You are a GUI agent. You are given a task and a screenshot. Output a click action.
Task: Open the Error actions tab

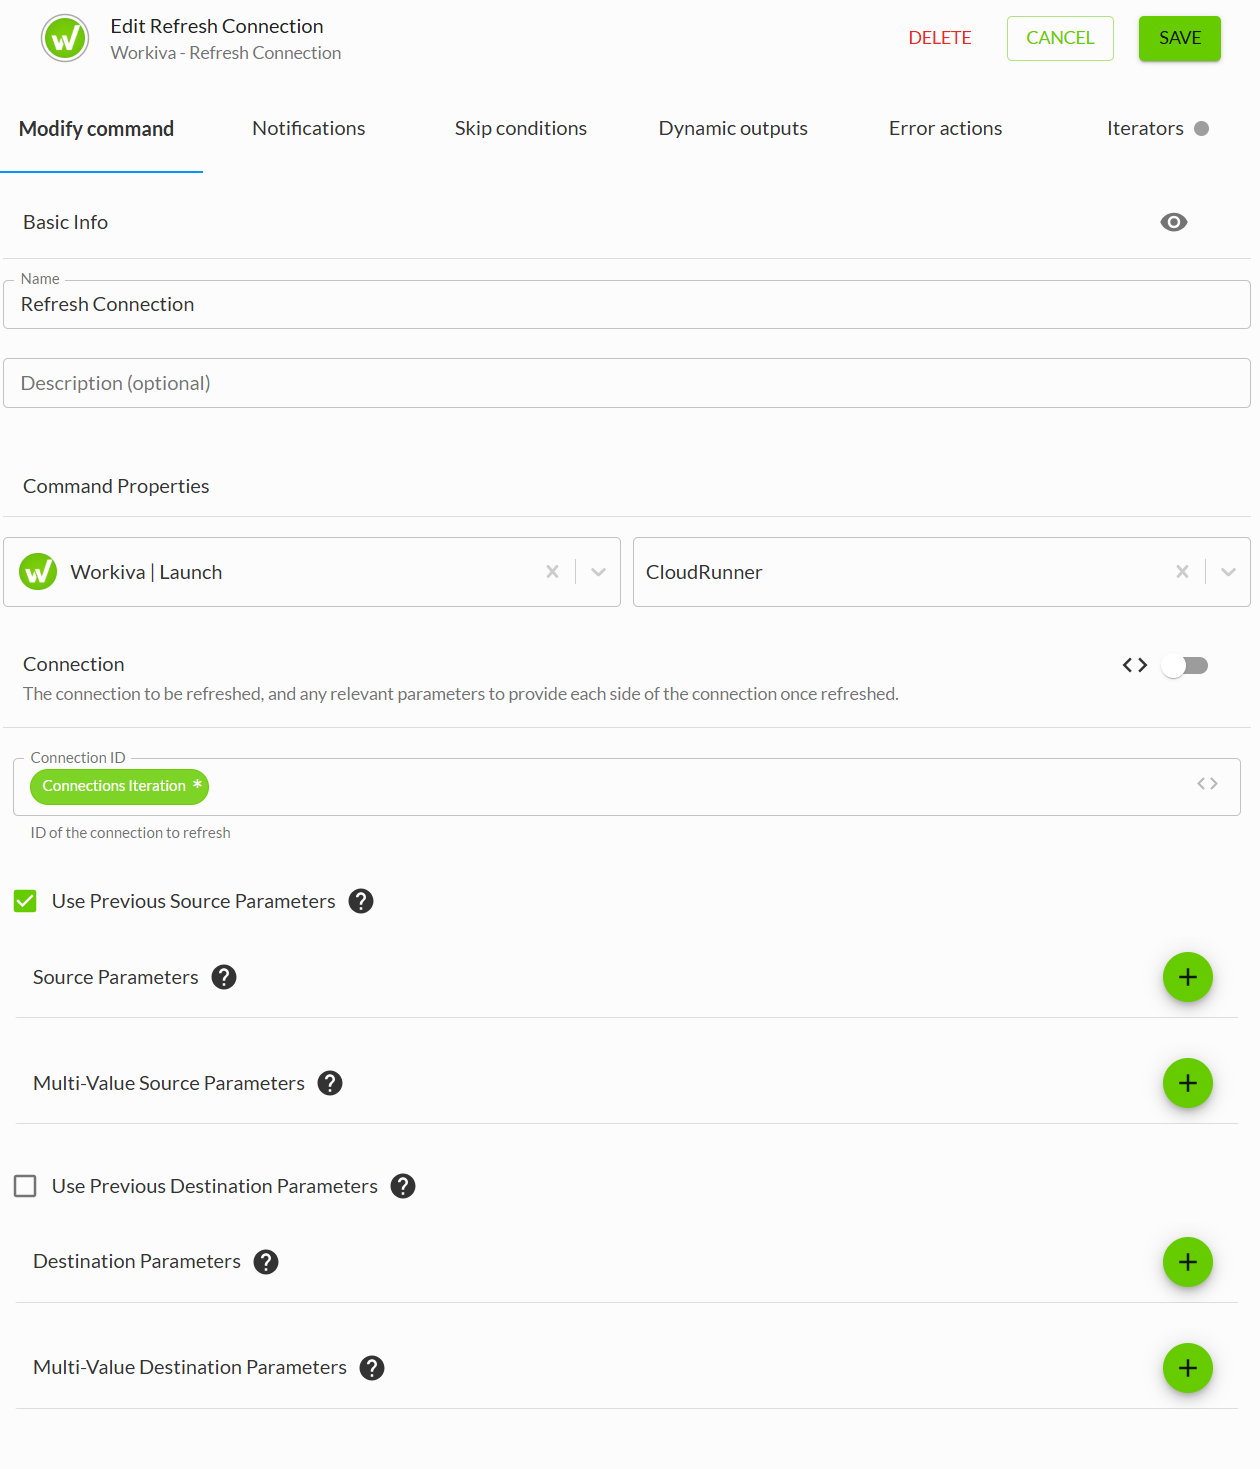pos(945,128)
